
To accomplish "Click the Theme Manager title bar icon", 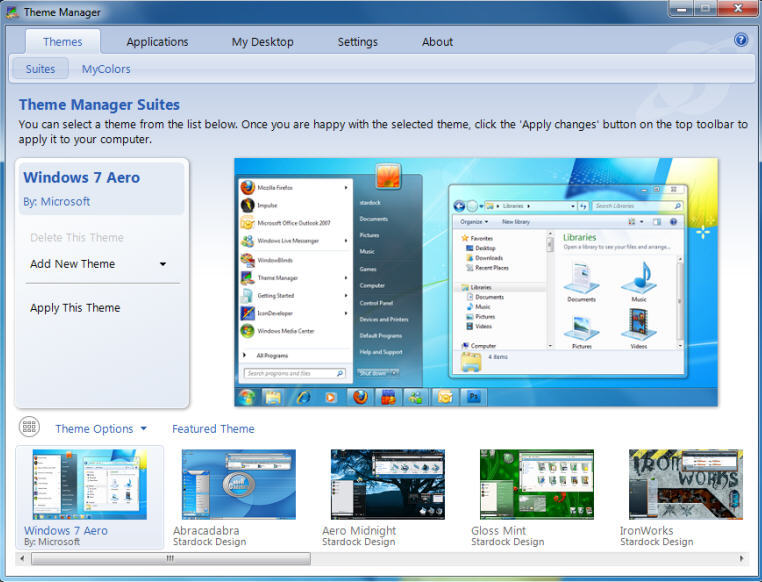I will (12, 12).
